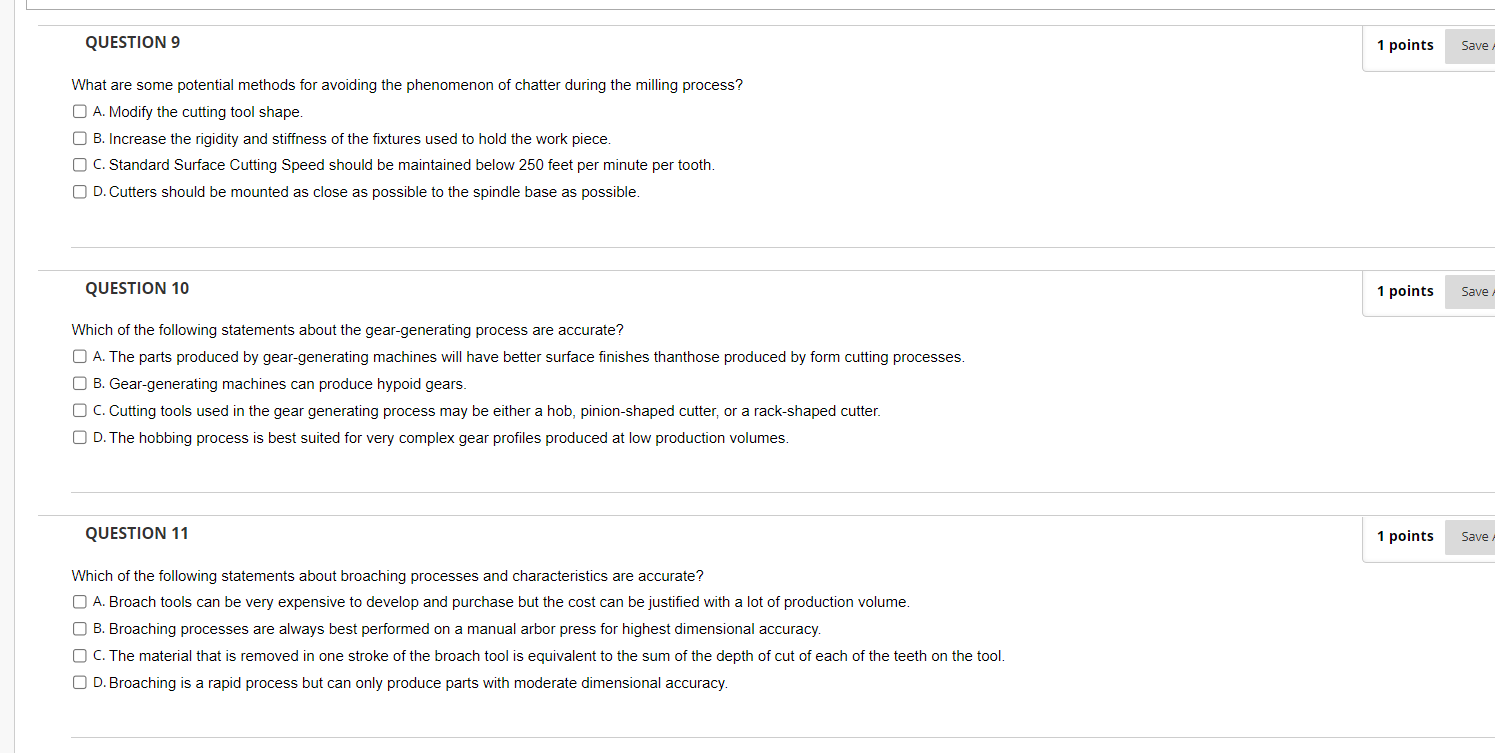Click Save Answer for Question 11

tap(1472, 536)
